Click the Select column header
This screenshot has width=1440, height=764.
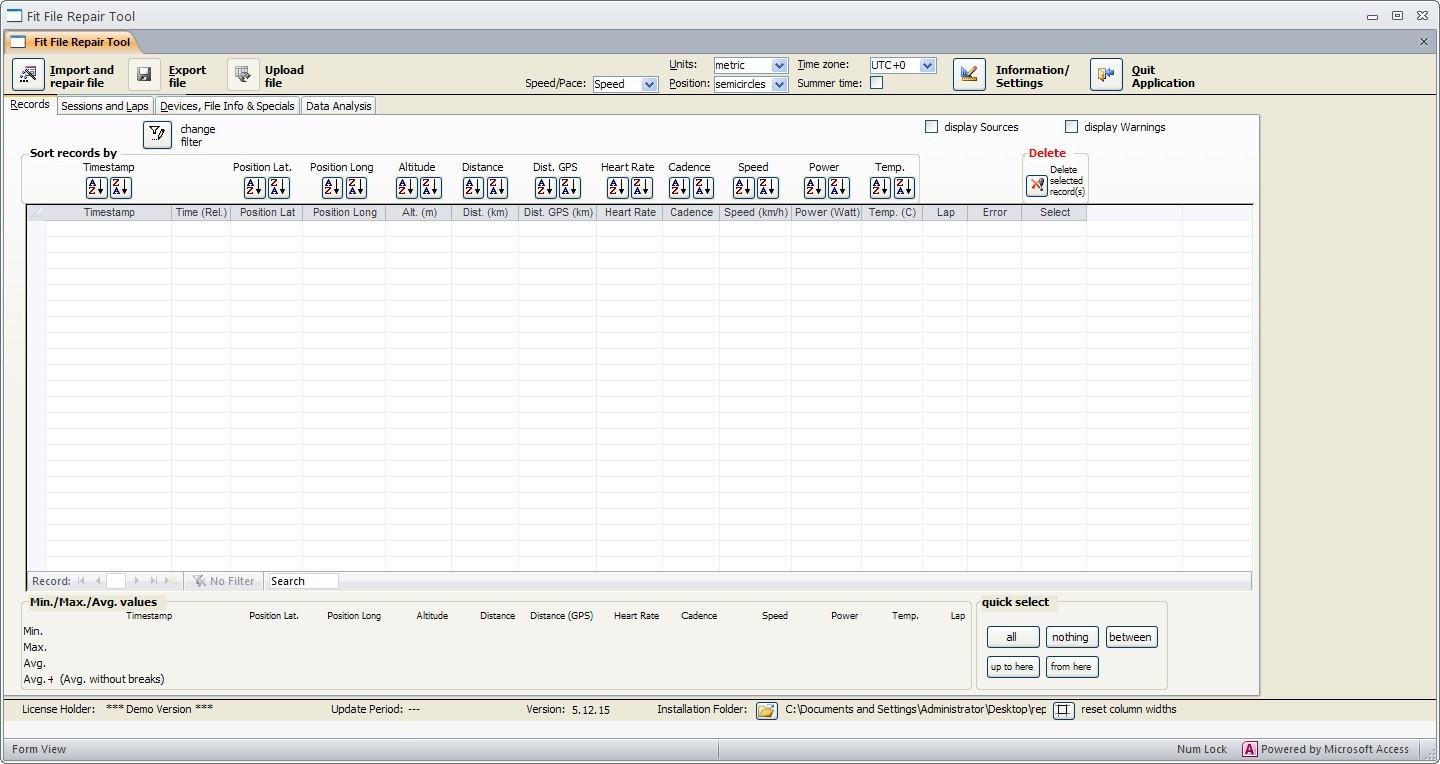tap(1054, 213)
